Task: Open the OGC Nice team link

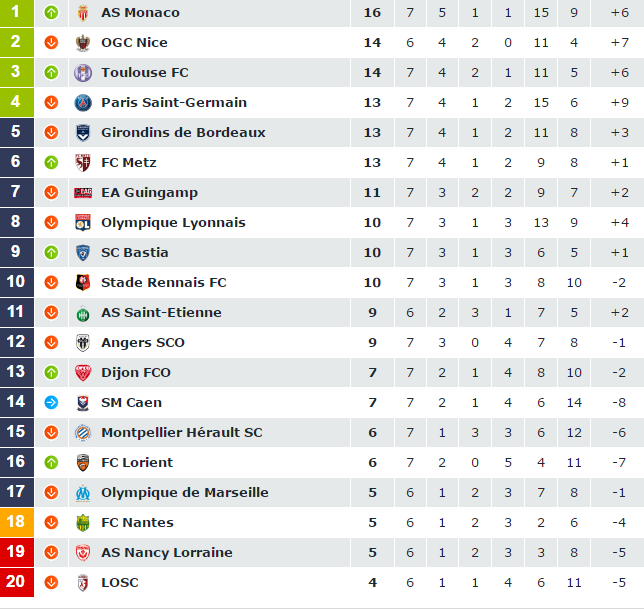Action: [x=134, y=42]
